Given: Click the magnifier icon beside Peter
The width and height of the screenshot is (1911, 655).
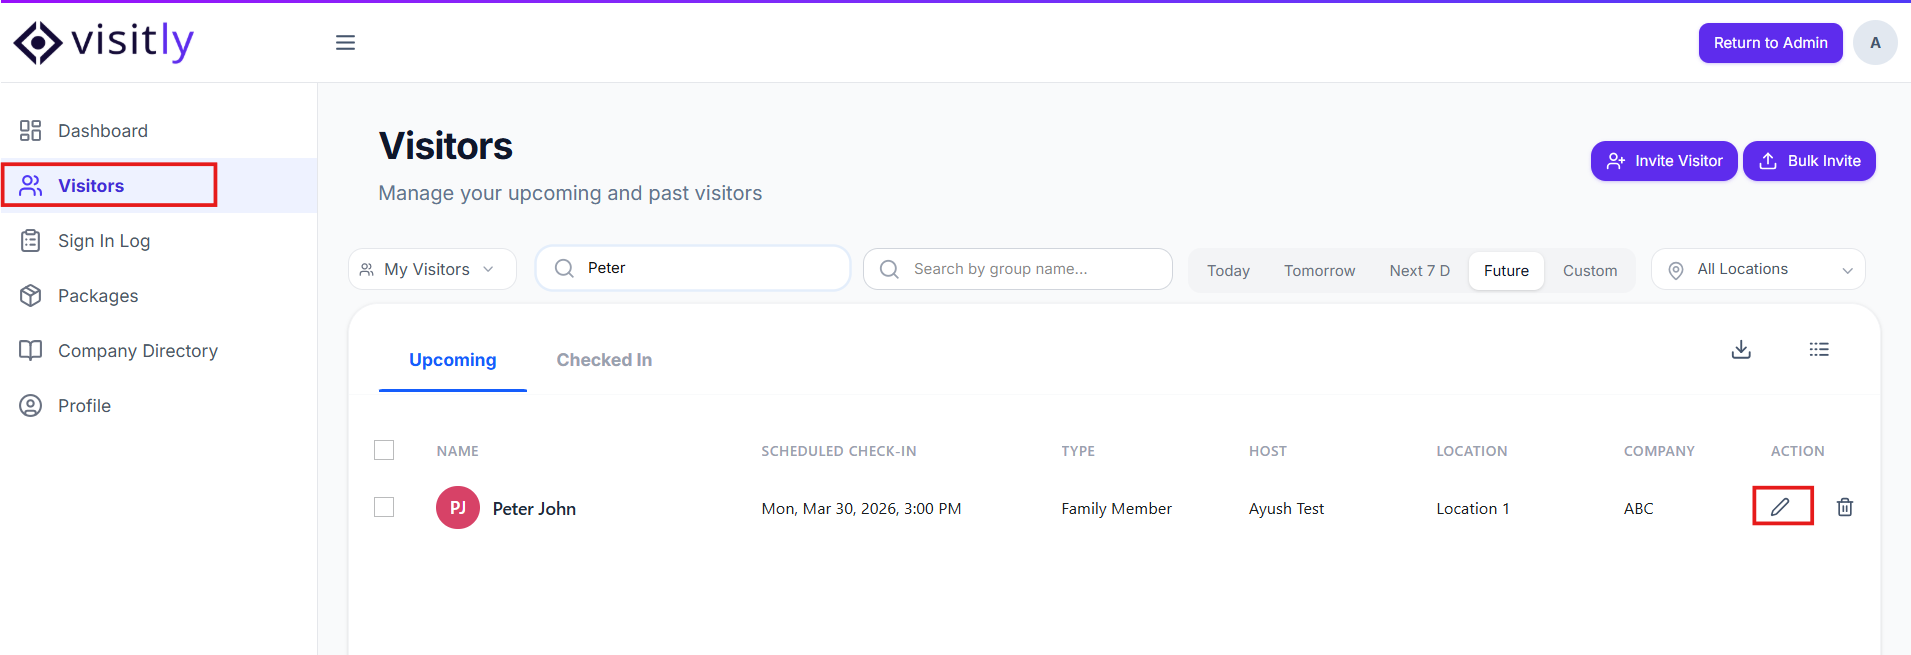Looking at the screenshot, I should click(x=564, y=268).
